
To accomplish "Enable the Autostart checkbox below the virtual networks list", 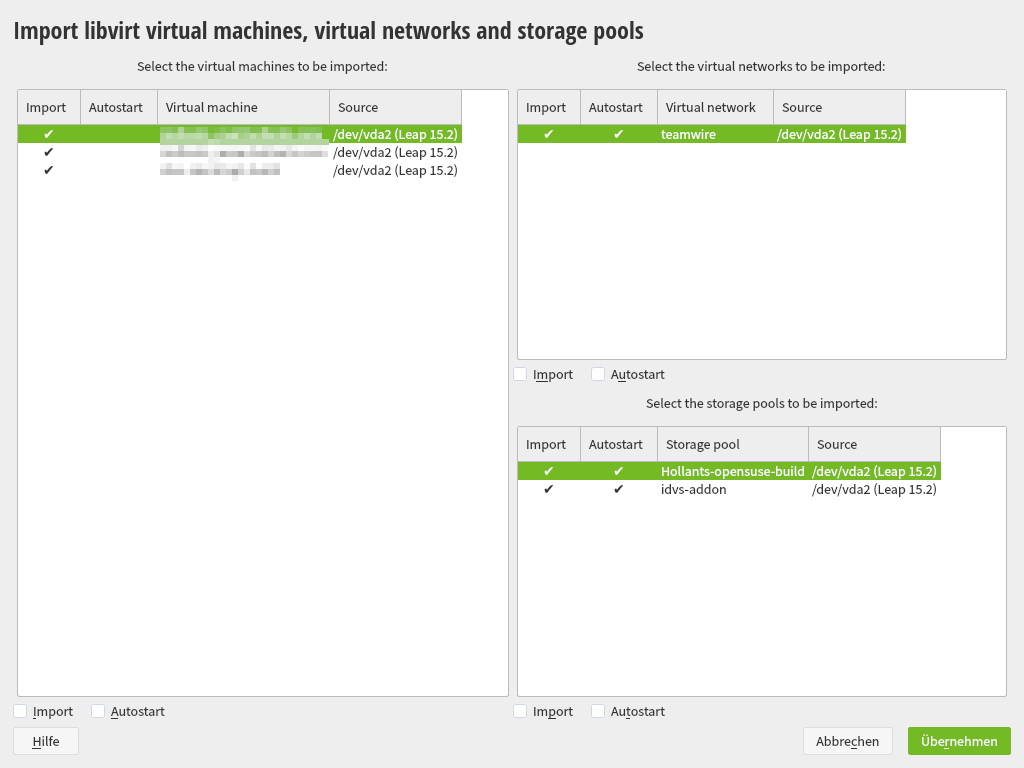I will [598, 374].
